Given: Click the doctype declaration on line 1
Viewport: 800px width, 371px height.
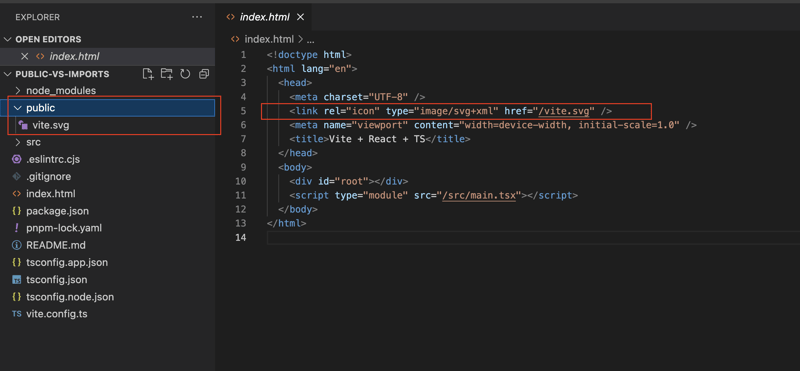Looking at the screenshot, I should point(309,55).
